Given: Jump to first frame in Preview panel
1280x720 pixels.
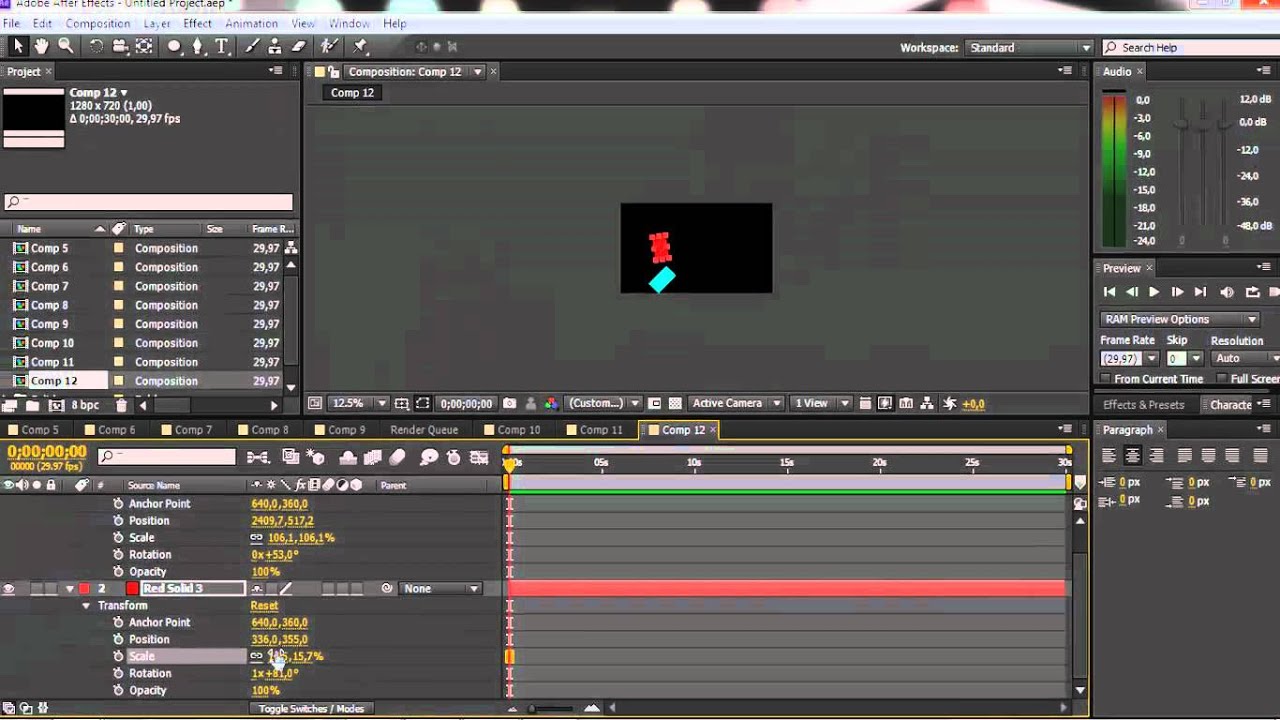Looking at the screenshot, I should click(1109, 292).
